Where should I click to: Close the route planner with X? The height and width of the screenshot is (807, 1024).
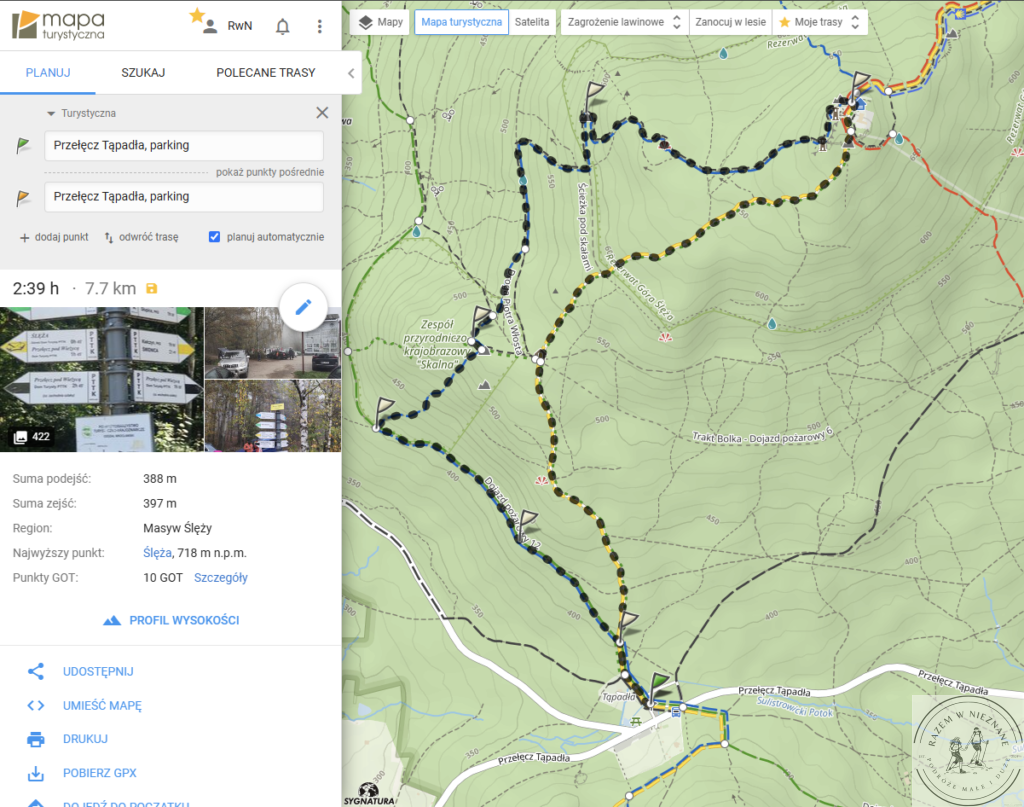point(322,113)
